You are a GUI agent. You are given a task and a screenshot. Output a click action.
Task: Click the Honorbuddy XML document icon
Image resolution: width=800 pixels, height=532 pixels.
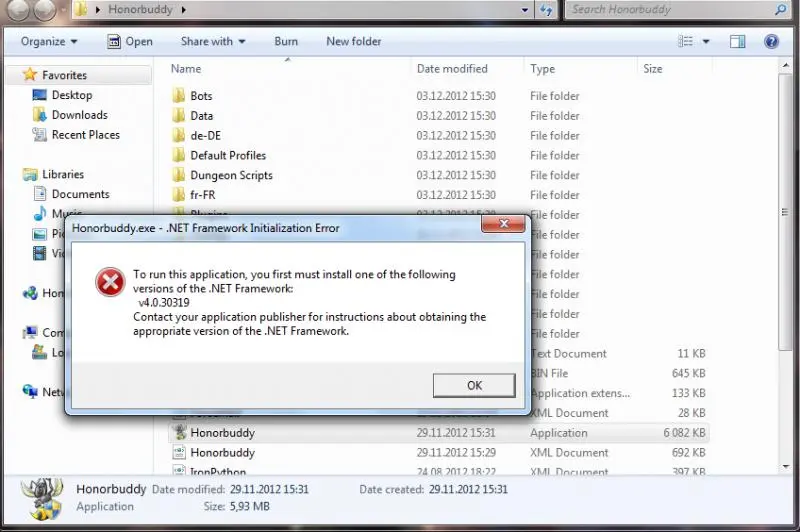click(179, 452)
